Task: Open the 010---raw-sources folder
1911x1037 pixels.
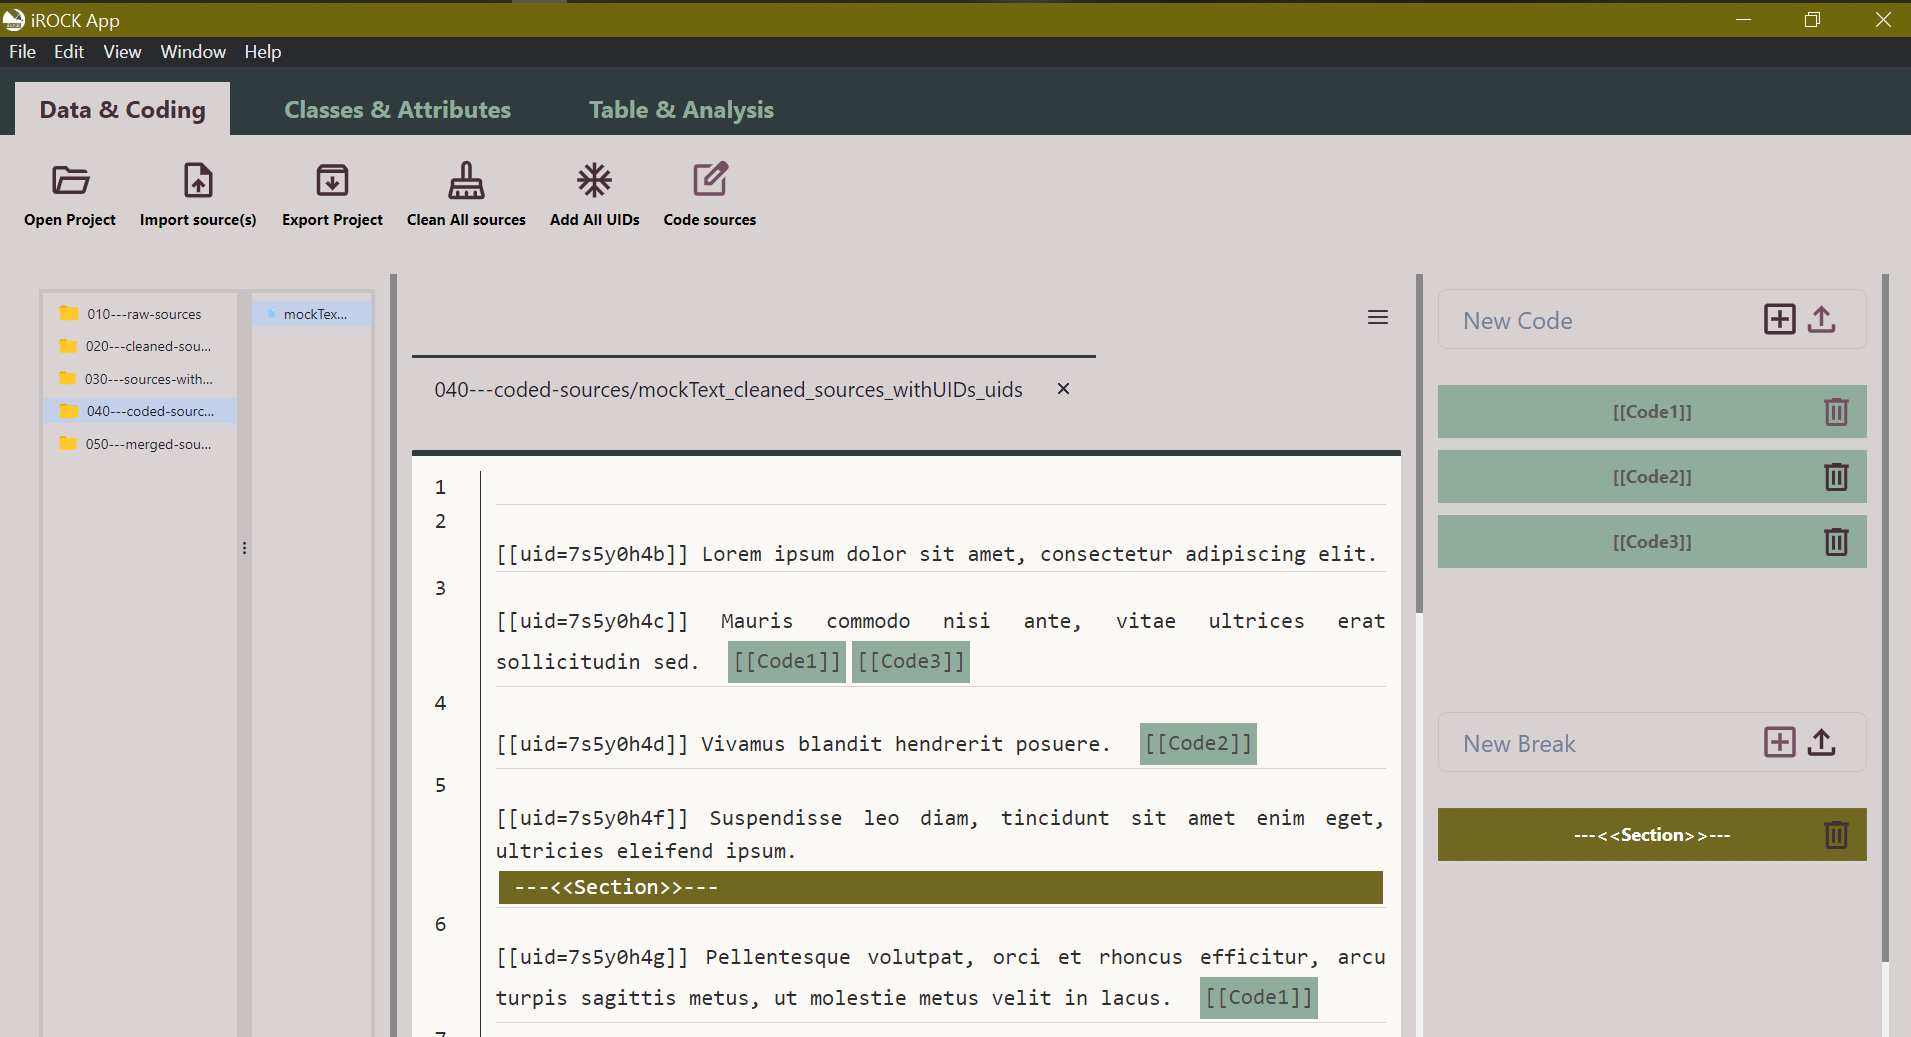Action: 143,314
